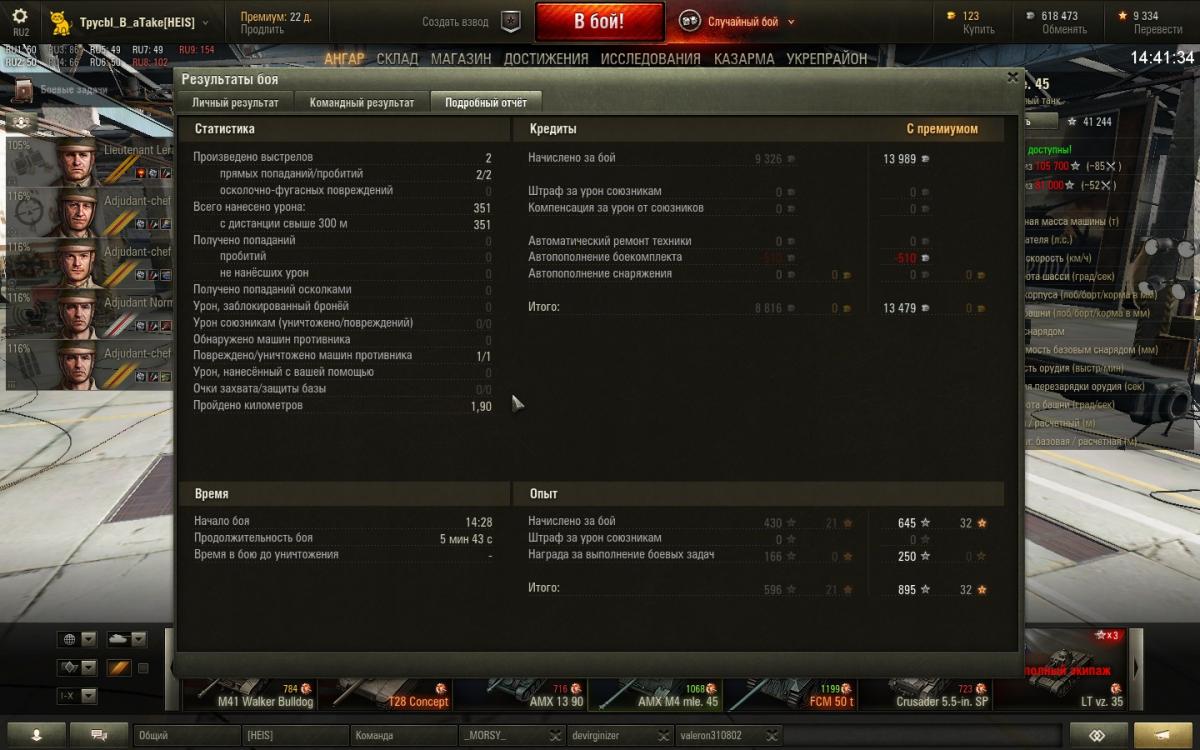The width and height of the screenshot is (1200, 750).
Task: Advance the tank carousel right arrow
Action: click(1136, 668)
